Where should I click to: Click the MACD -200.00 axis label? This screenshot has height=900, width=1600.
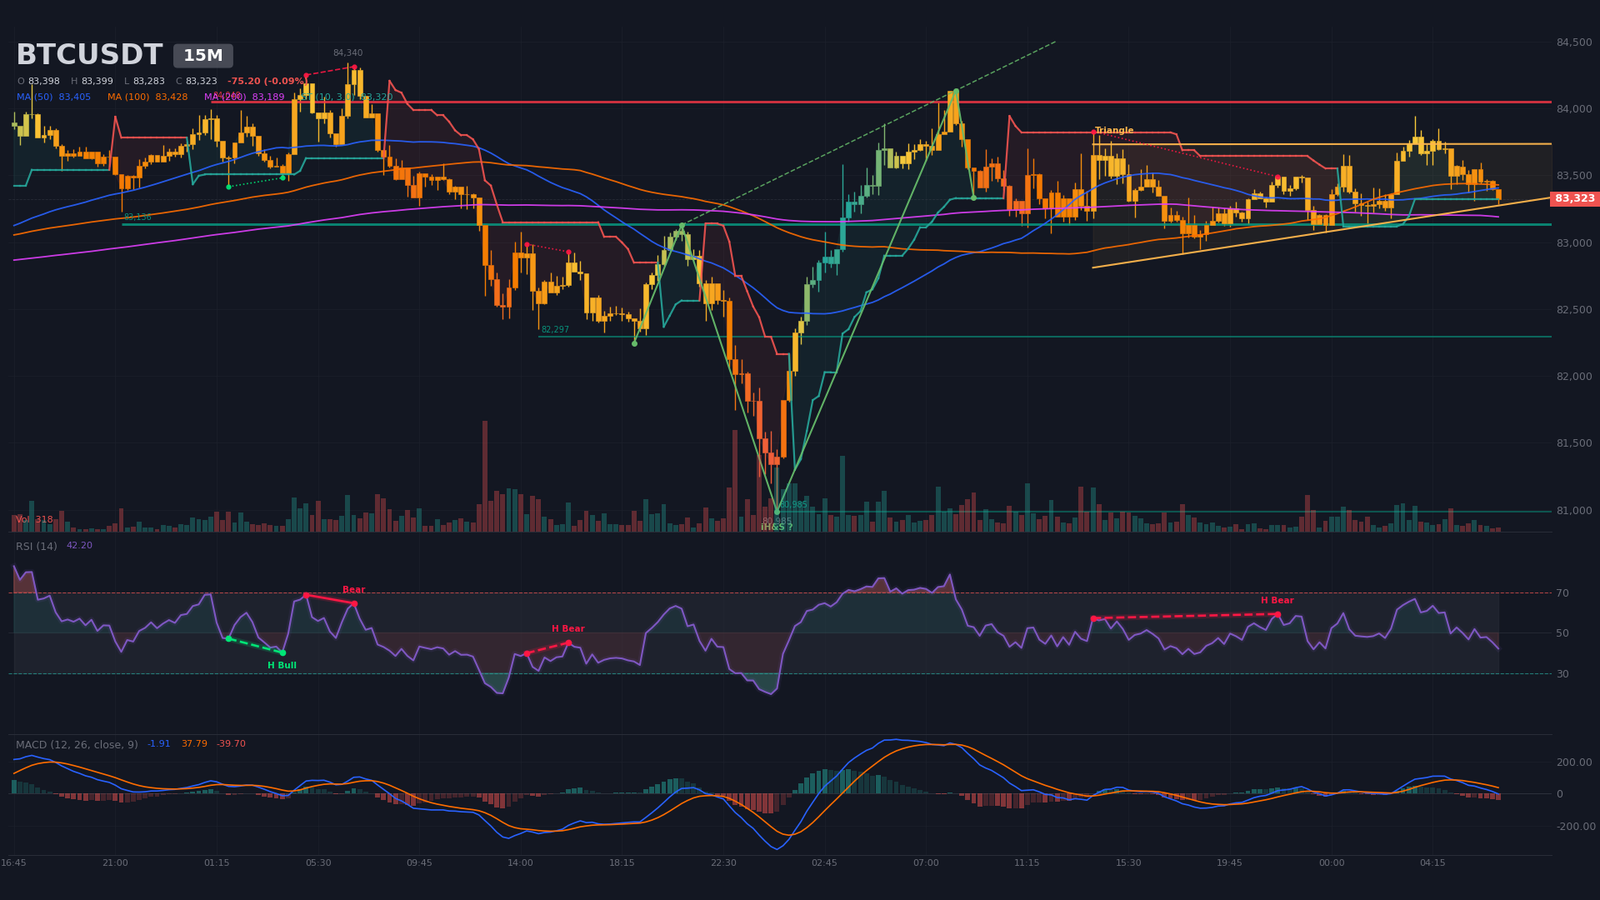click(x=1574, y=827)
